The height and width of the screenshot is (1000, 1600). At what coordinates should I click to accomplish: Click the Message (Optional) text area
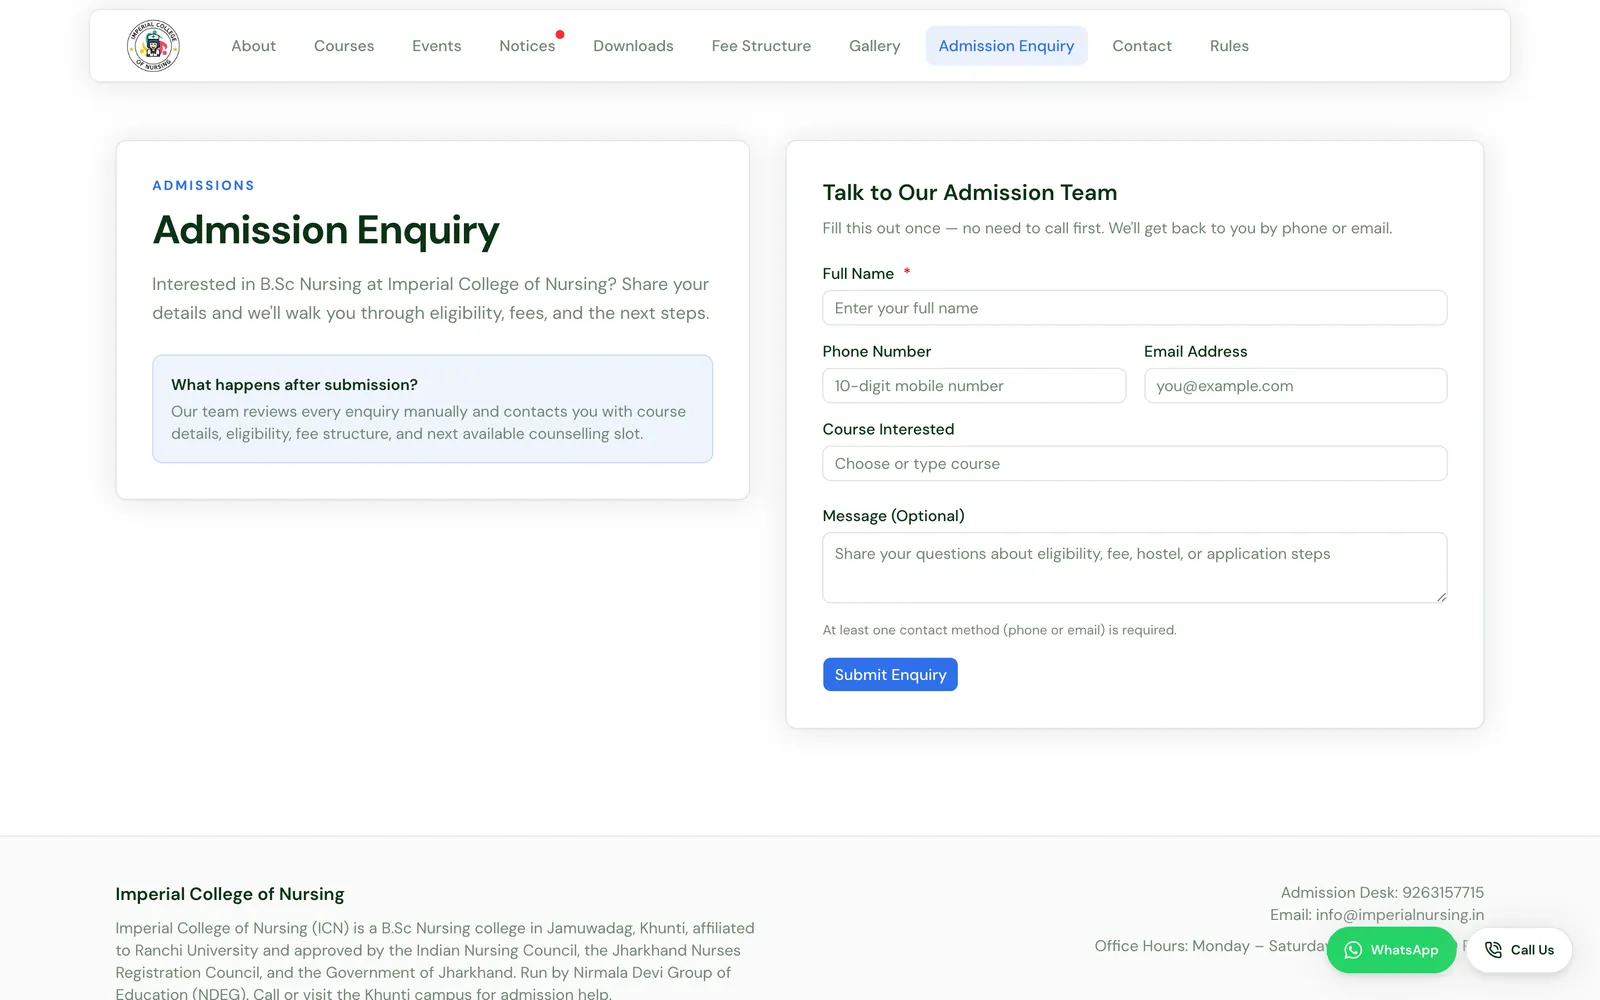pos(1134,568)
